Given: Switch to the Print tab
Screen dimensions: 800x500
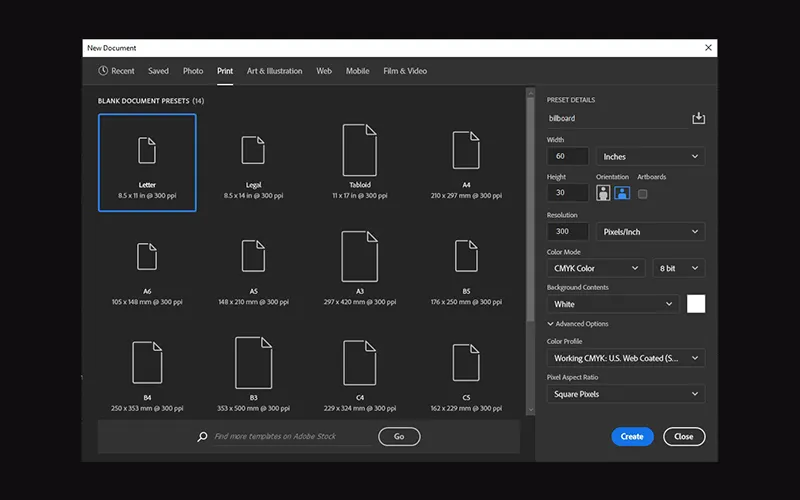Looking at the screenshot, I should point(225,71).
